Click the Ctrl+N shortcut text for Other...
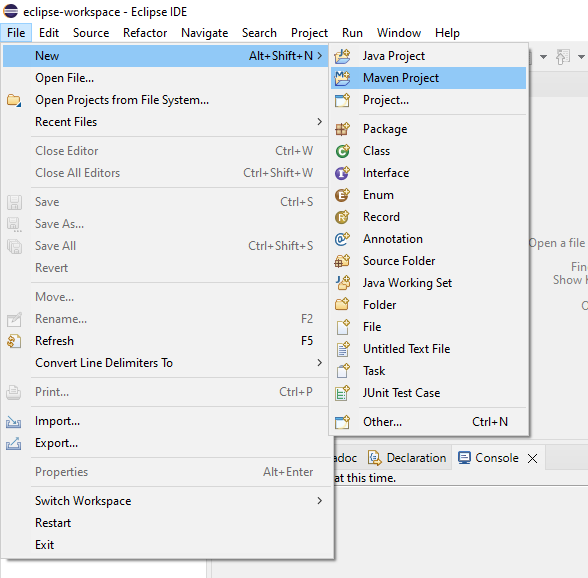Viewport: 588px width, 578px height. pyautogui.click(x=490, y=422)
